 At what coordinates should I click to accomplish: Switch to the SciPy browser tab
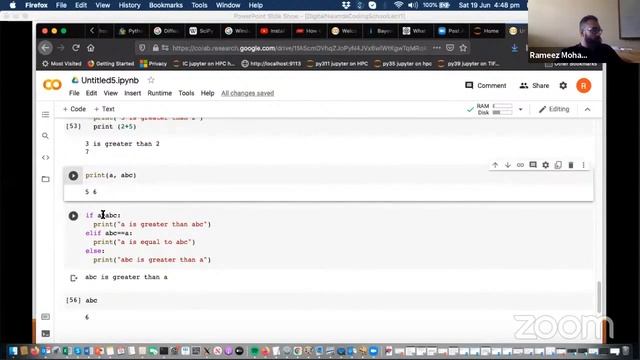tap(202, 31)
